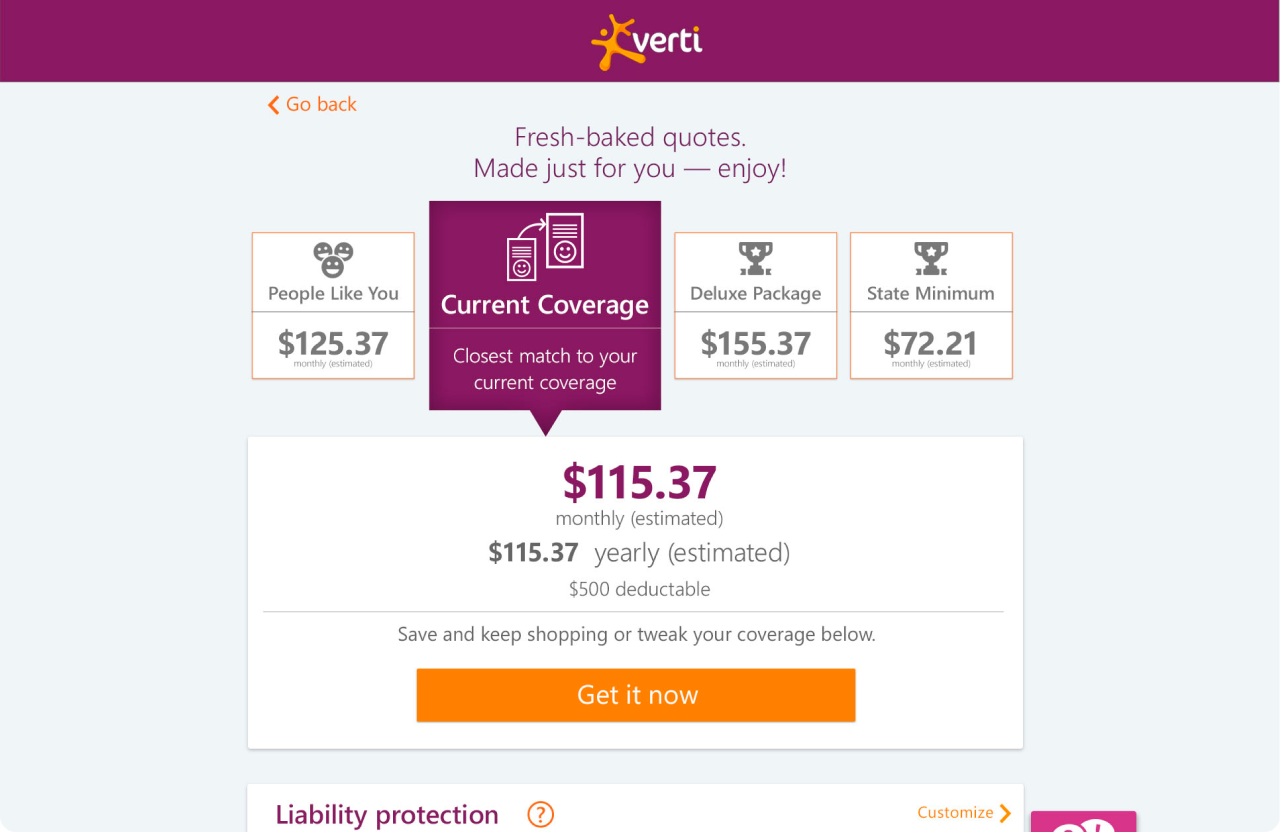Choose the State Minimum label
The width and height of the screenshot is (1280, 832).
click(931, 294)
